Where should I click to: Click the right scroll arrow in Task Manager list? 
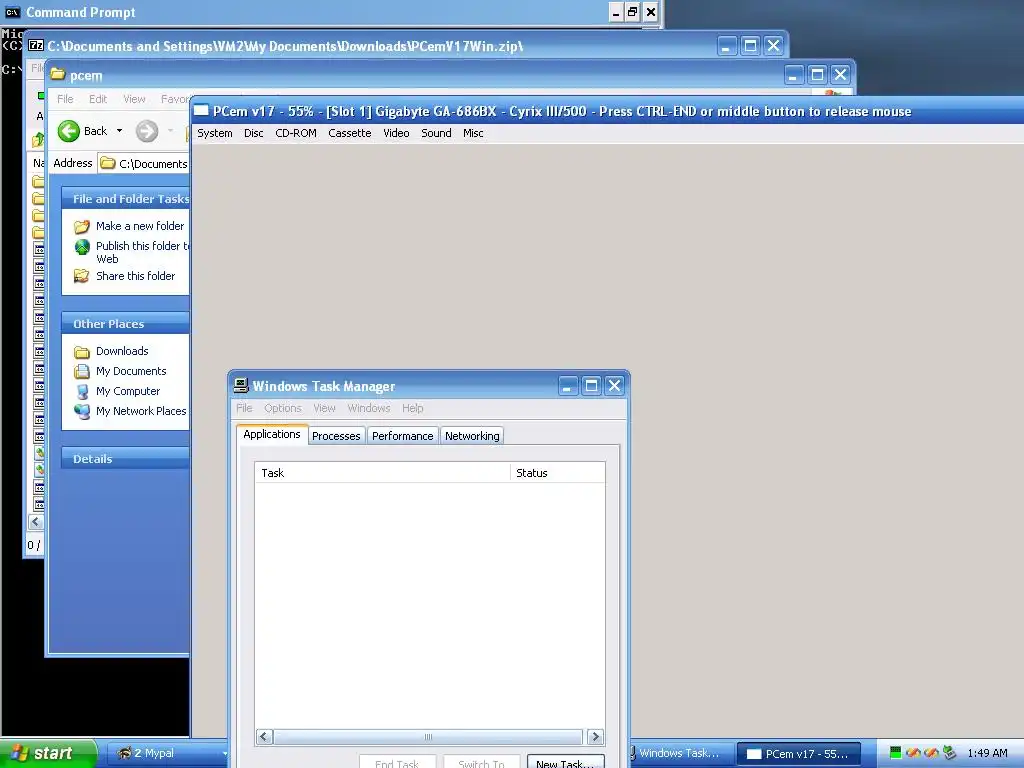coord(595,737)
